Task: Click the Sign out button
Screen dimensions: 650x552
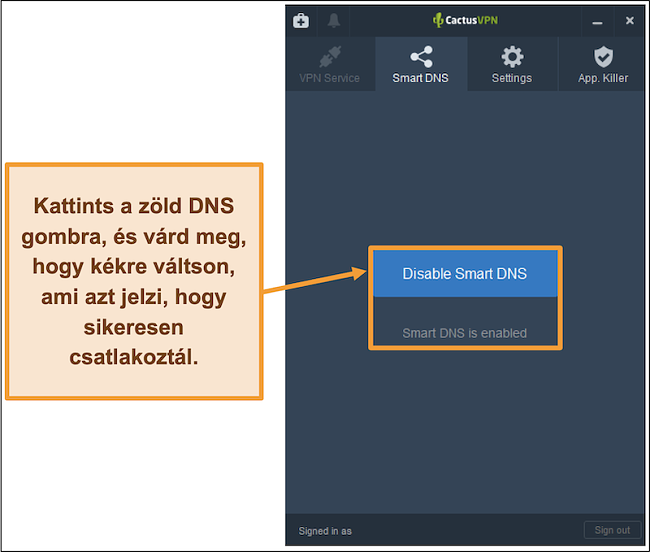Action: (x=612, y=530)
